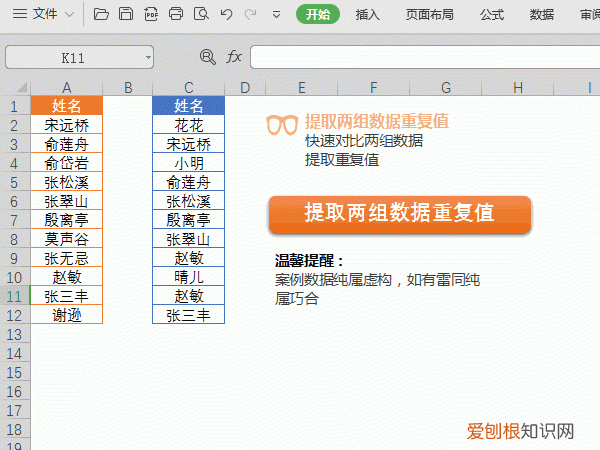Select cell 张三丰 in column A
This screenshot has width=600, height=450.
67,296
